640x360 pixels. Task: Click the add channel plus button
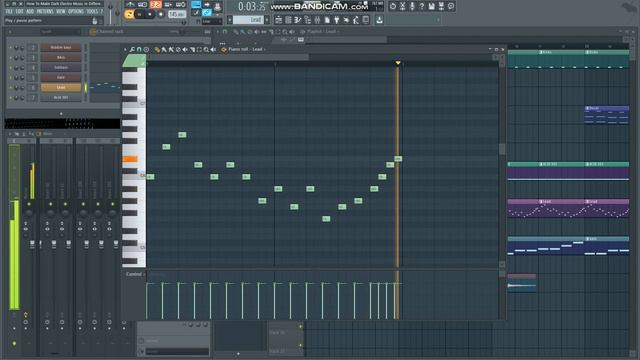(61, 114)
